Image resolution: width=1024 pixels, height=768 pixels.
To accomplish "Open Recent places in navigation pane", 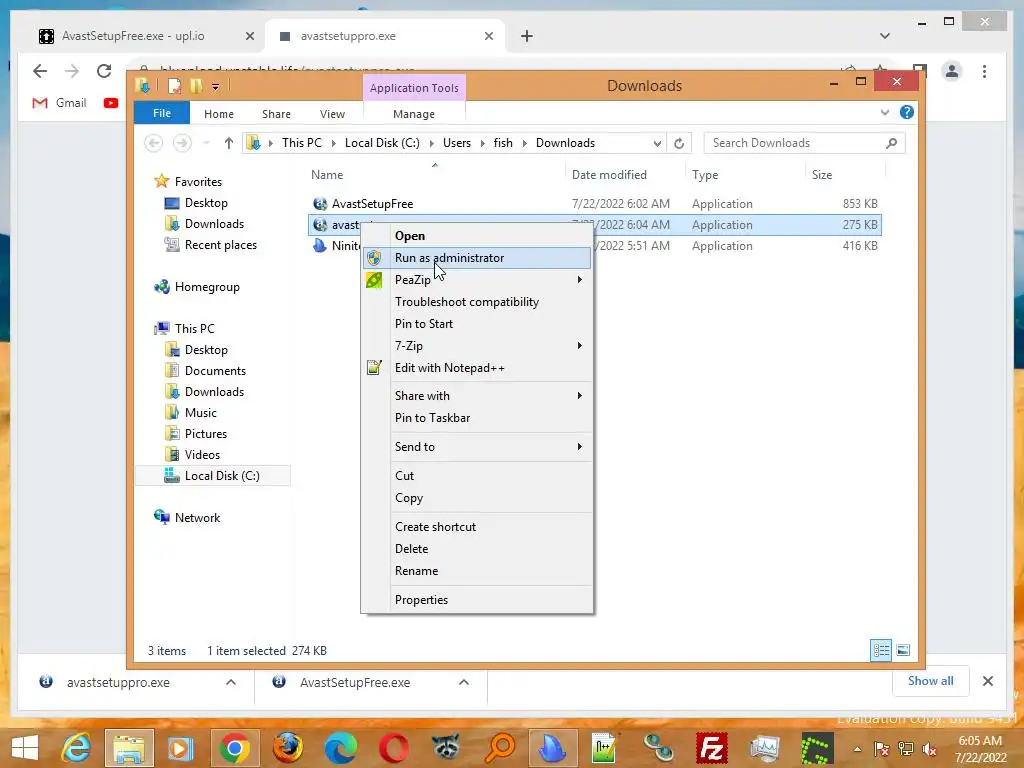I will point(220,245).
